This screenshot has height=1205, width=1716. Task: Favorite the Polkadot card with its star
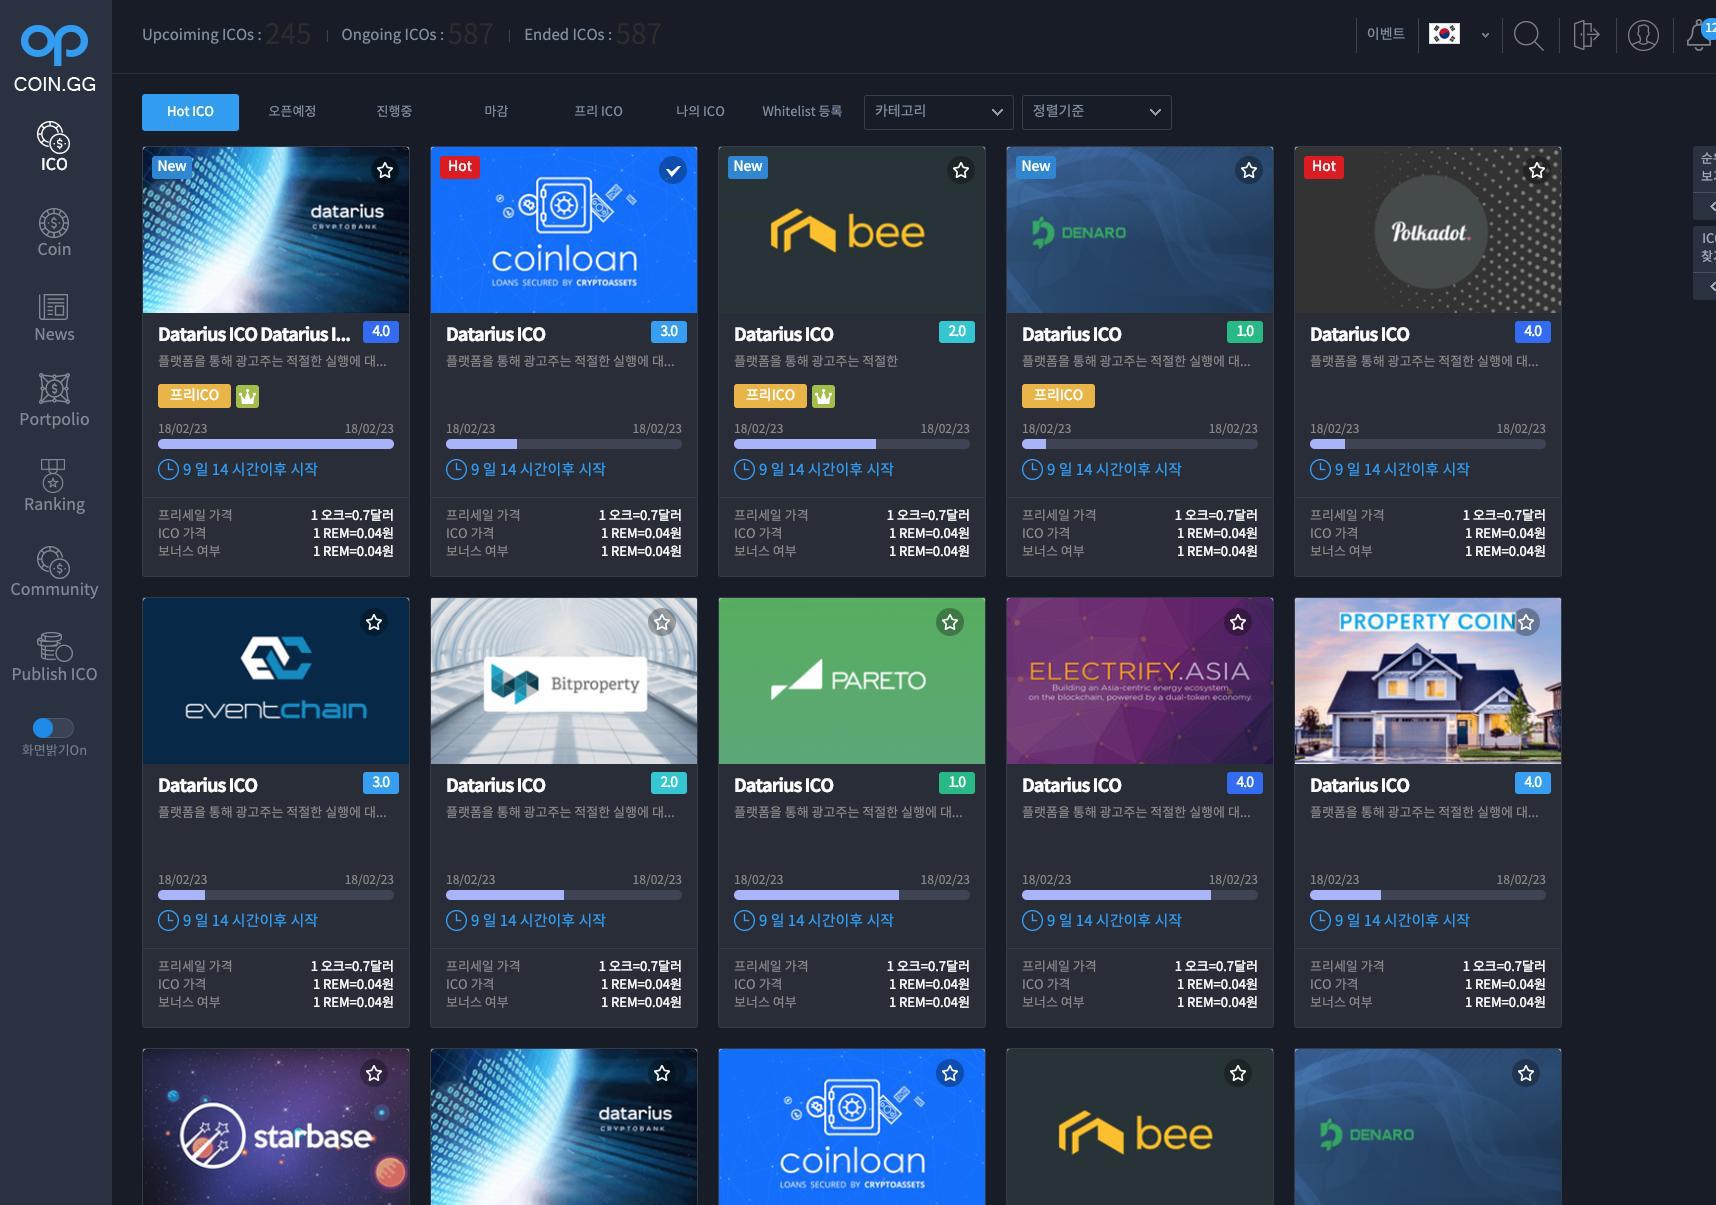click(1537, 170)
